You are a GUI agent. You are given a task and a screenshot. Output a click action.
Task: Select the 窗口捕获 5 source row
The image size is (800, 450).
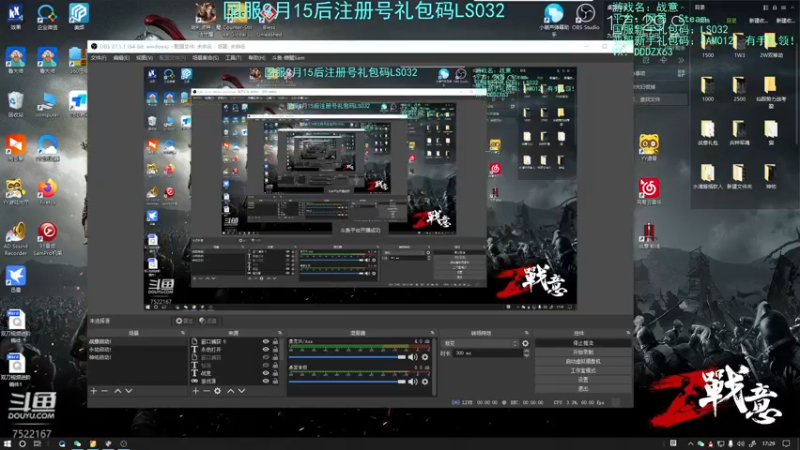[235, 341]
